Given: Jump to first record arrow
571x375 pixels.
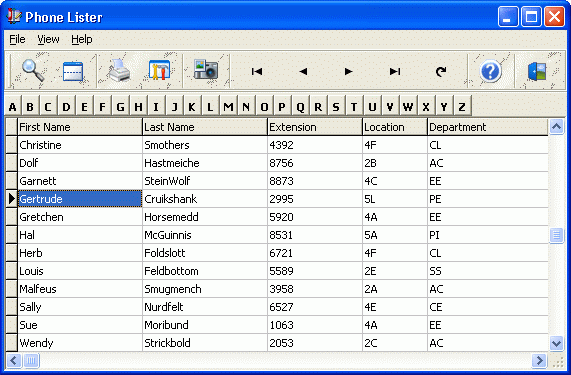Looking at the screenshot, I should click(x=257, y=71).
